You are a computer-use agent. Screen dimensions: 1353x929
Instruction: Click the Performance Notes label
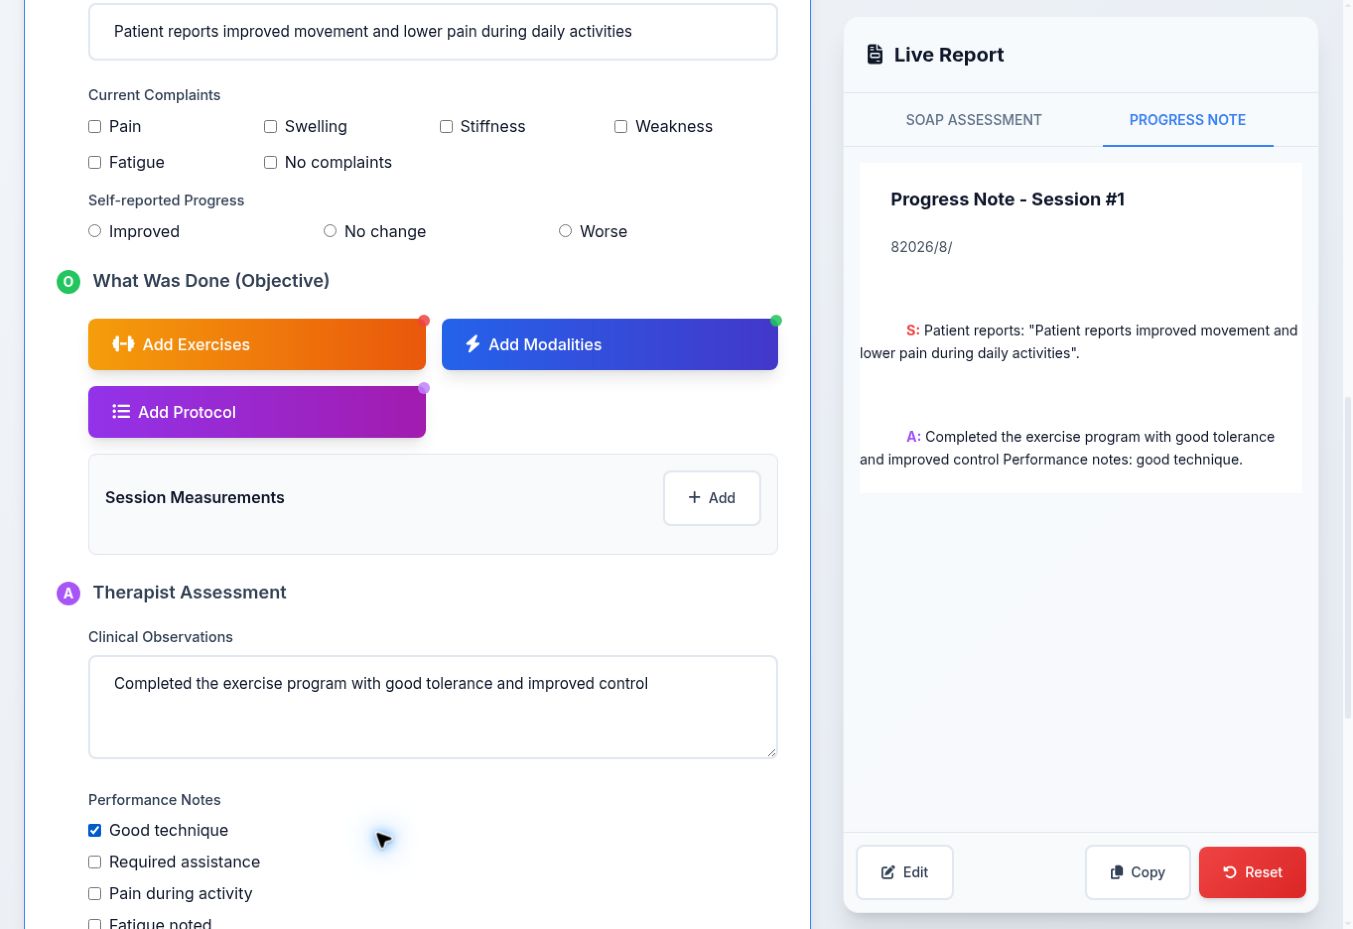[154, 800]
